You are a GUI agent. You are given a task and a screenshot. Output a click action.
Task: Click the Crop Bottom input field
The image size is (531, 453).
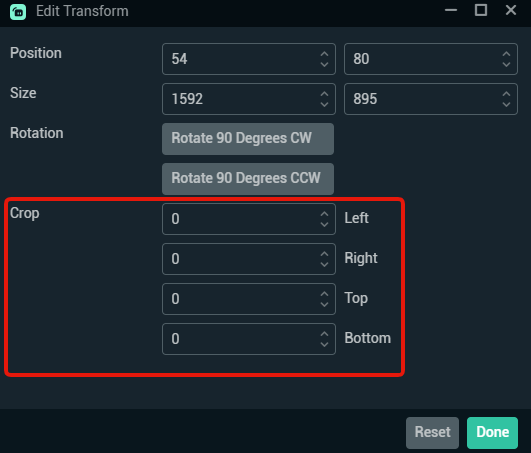pyautogui.click(x=249, y=339)
